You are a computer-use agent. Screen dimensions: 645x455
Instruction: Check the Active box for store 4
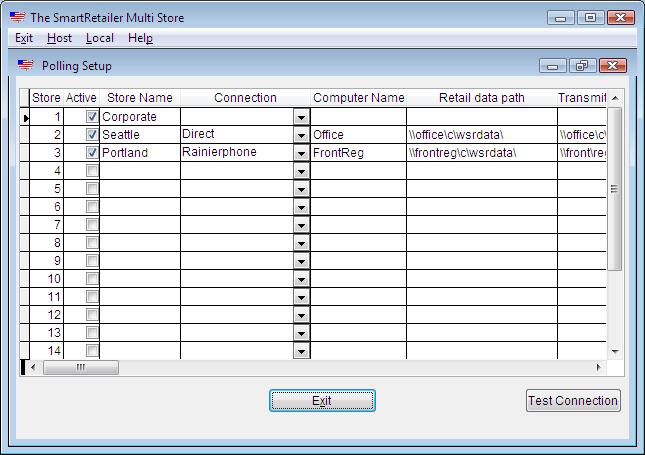pyautogui.click(x=92, y=170)
